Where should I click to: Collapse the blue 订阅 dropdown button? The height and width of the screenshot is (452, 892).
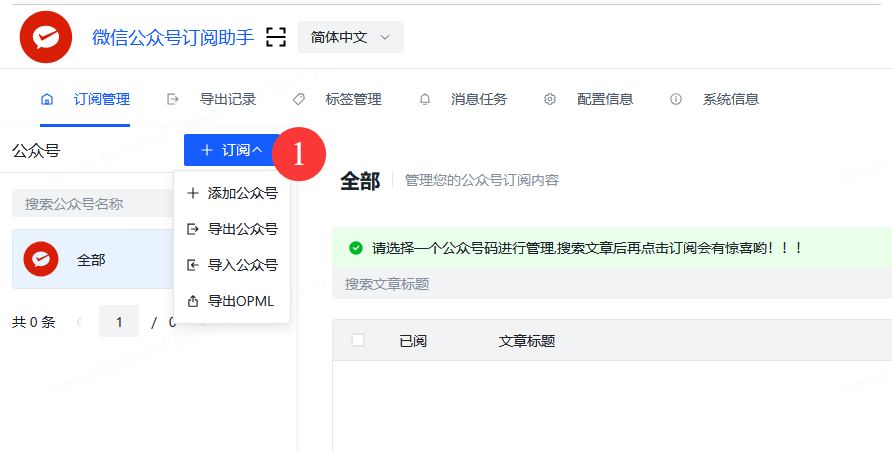231,150
